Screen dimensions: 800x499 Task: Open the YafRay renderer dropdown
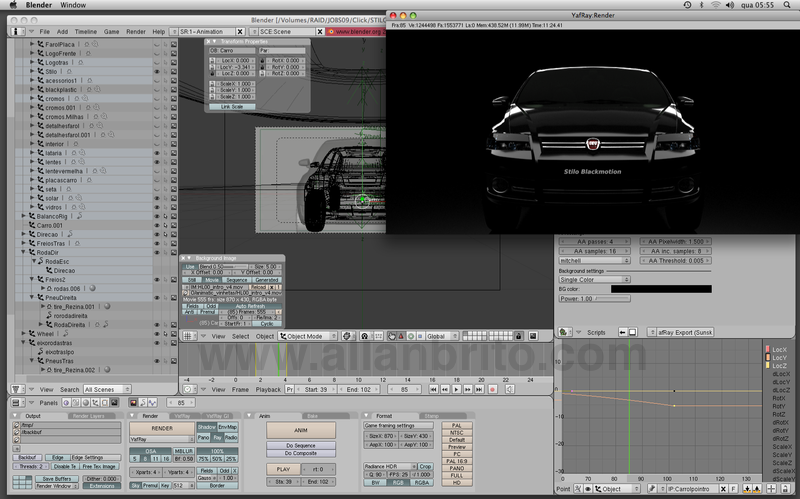(x=162, y=439)
